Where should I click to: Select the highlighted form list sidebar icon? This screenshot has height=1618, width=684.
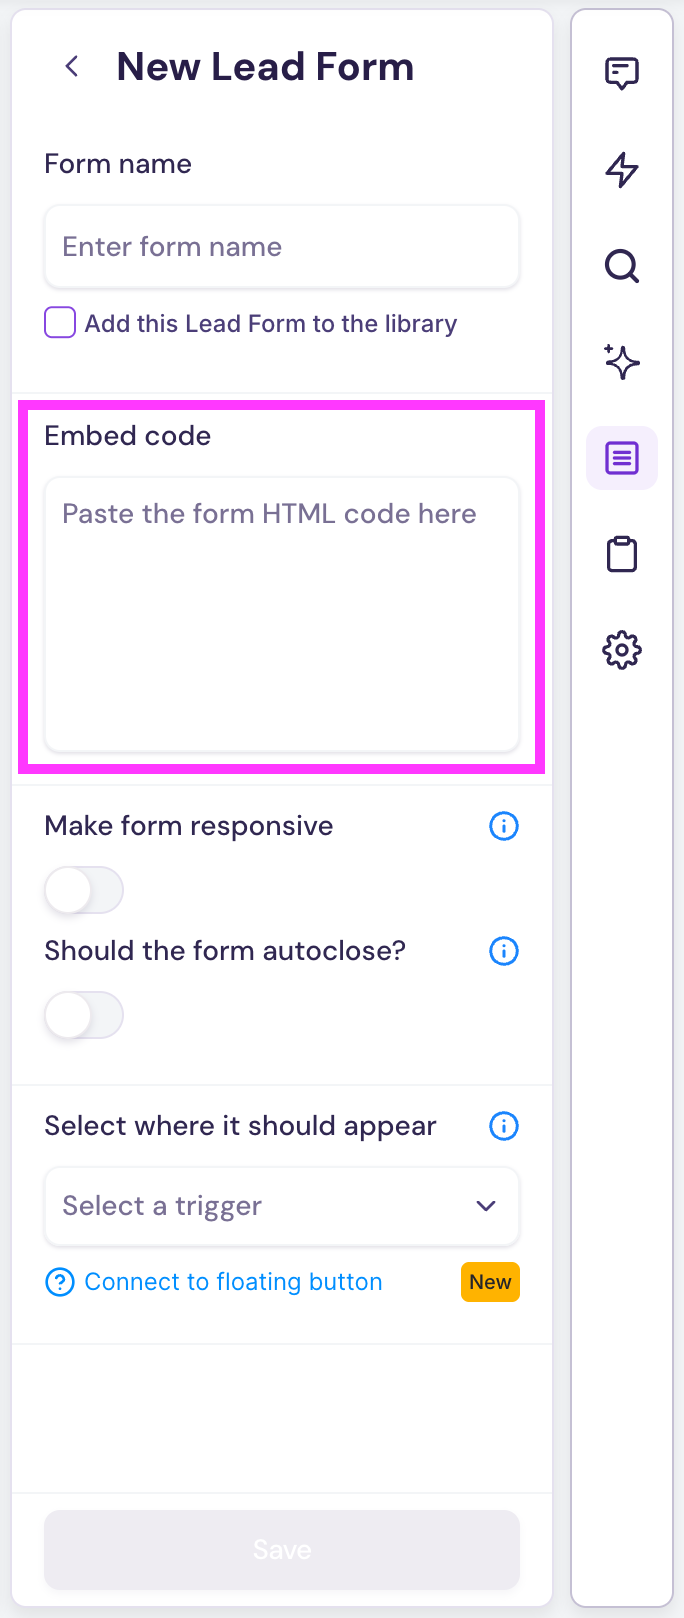(x=622, y=458)
